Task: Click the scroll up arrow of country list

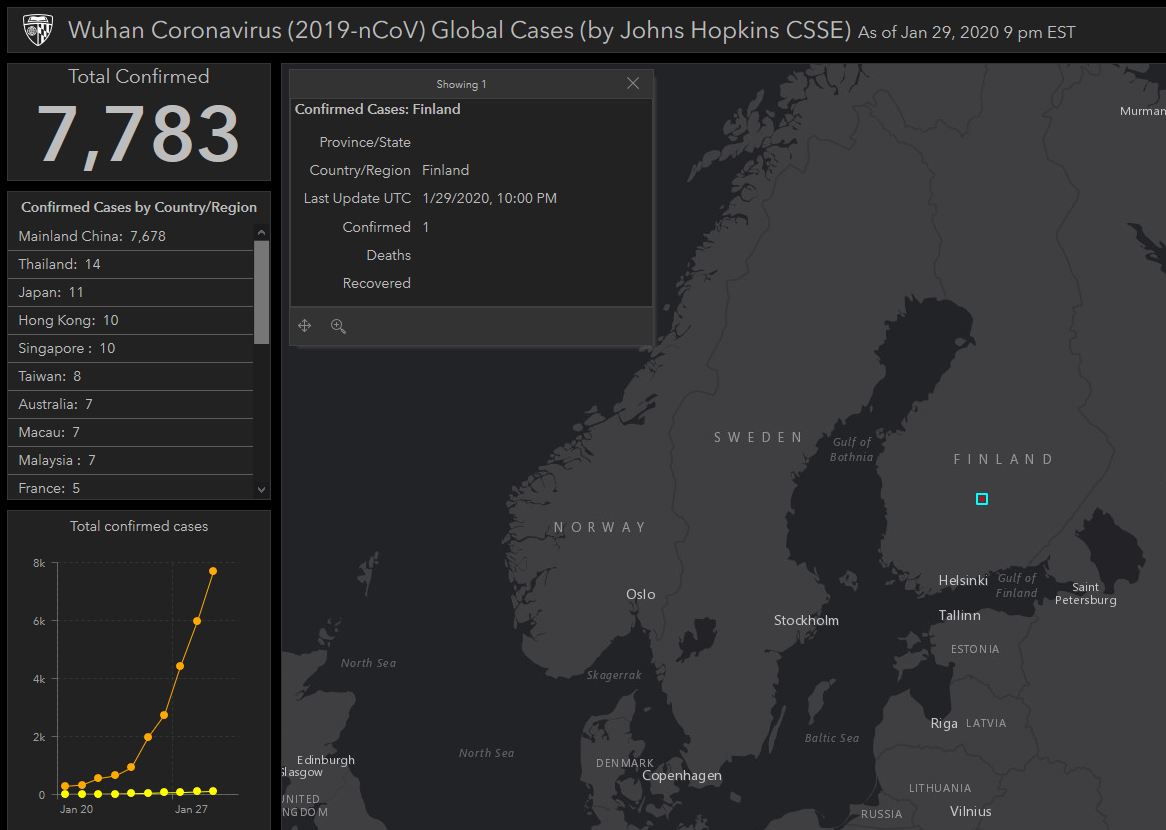Action: pos(262,233)
